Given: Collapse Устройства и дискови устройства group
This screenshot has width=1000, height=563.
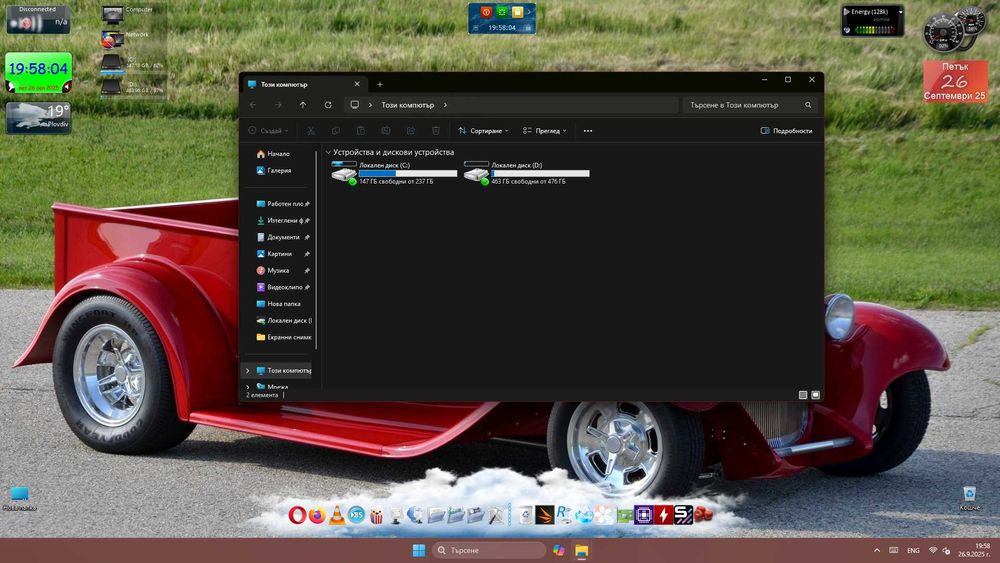Looking at the screenshot, I should [328, 153].
